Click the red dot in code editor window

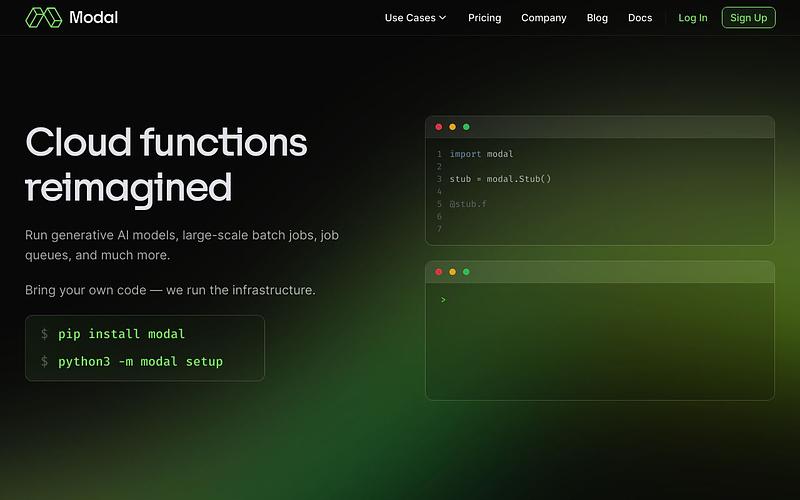439,127
